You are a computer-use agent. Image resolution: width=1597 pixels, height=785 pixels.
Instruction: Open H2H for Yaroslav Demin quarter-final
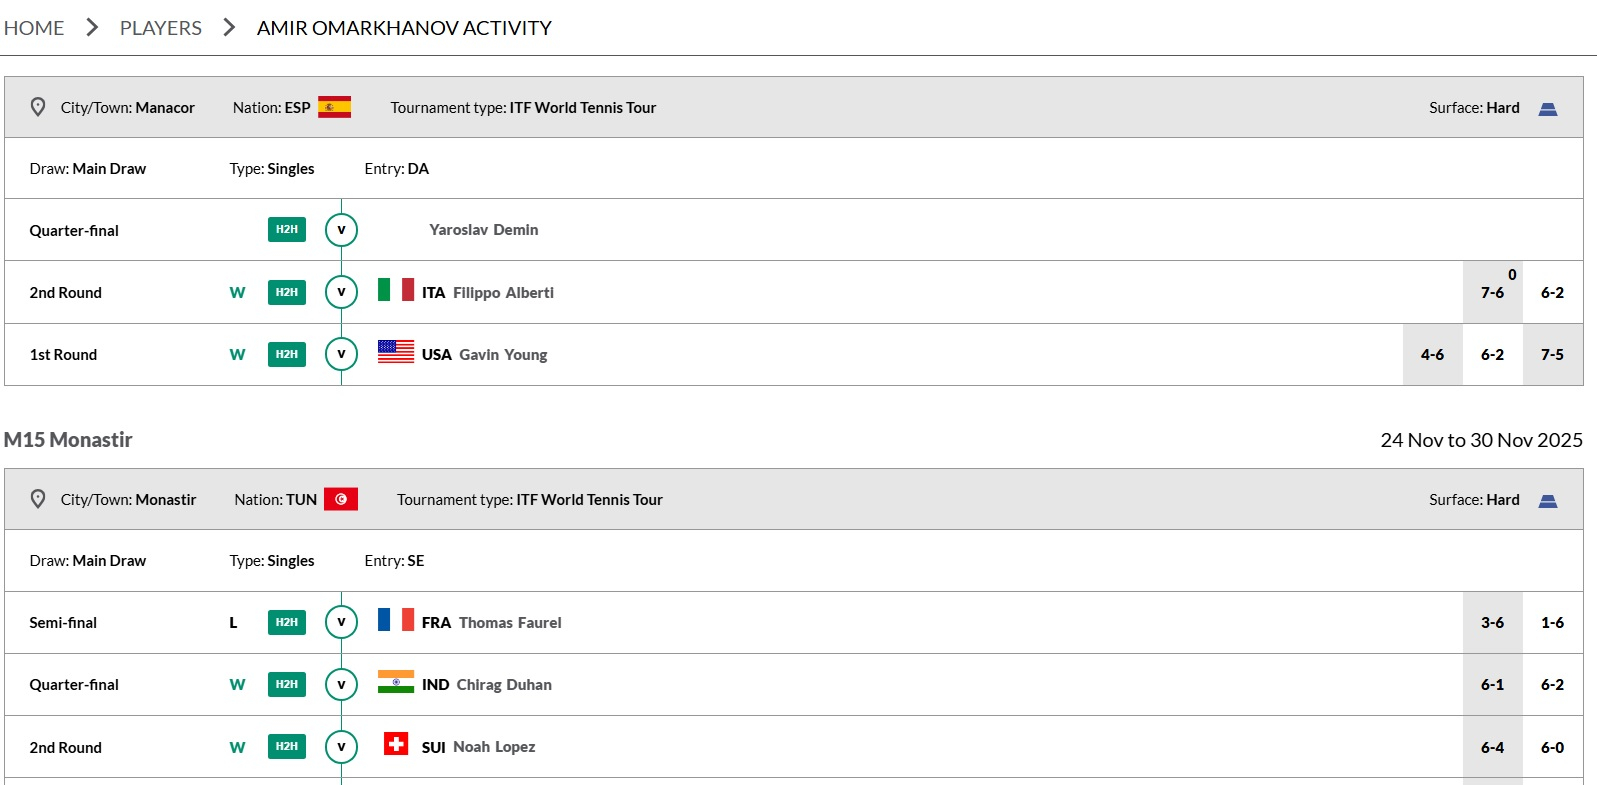pyautogui.click(x=287, y=230)
